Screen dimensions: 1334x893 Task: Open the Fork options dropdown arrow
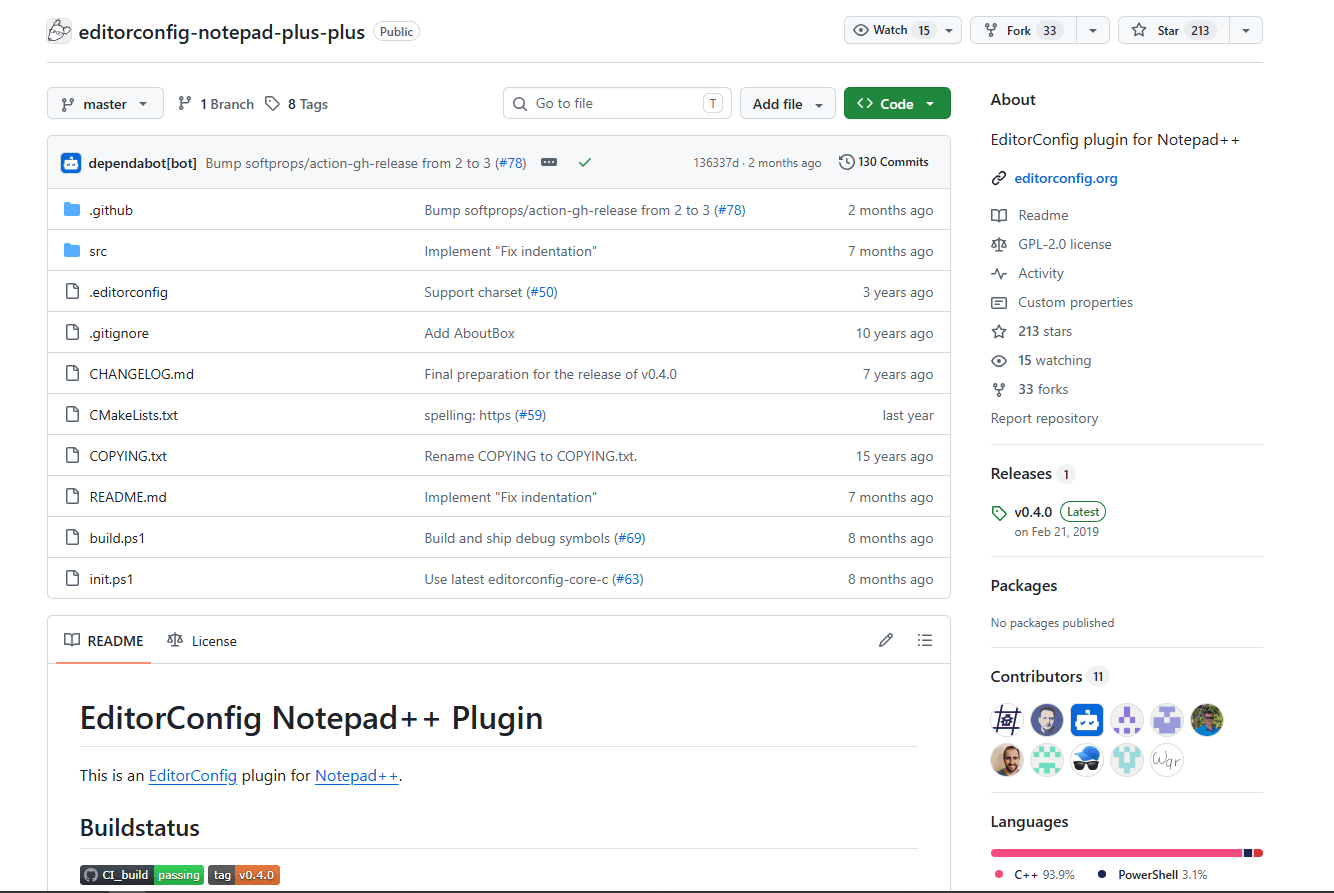(1092, 30)
